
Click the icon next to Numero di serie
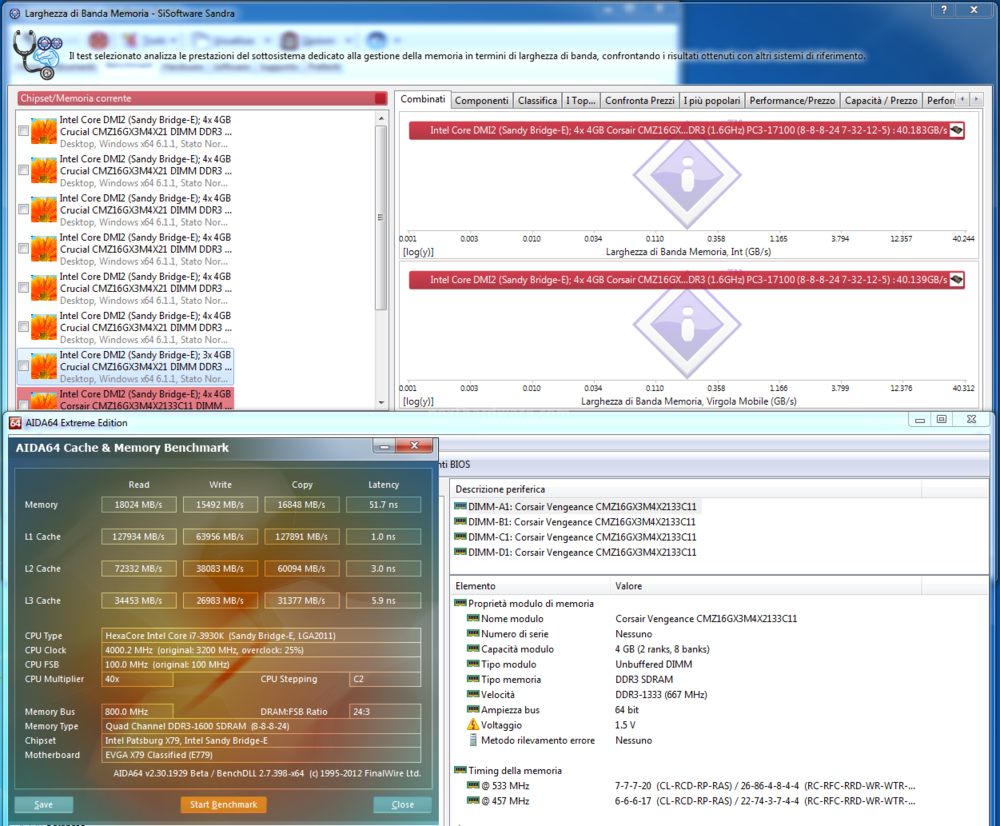tap(473, 633)
